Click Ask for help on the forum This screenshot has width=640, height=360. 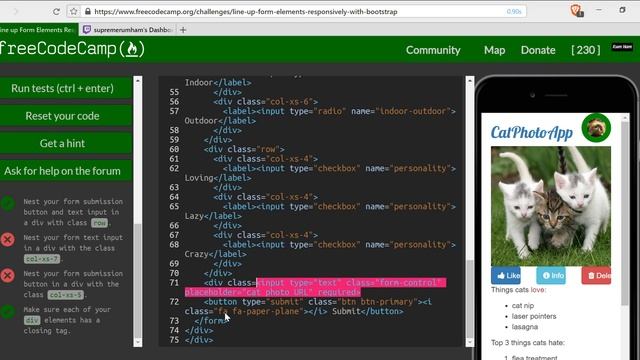(x=66, y=171)
